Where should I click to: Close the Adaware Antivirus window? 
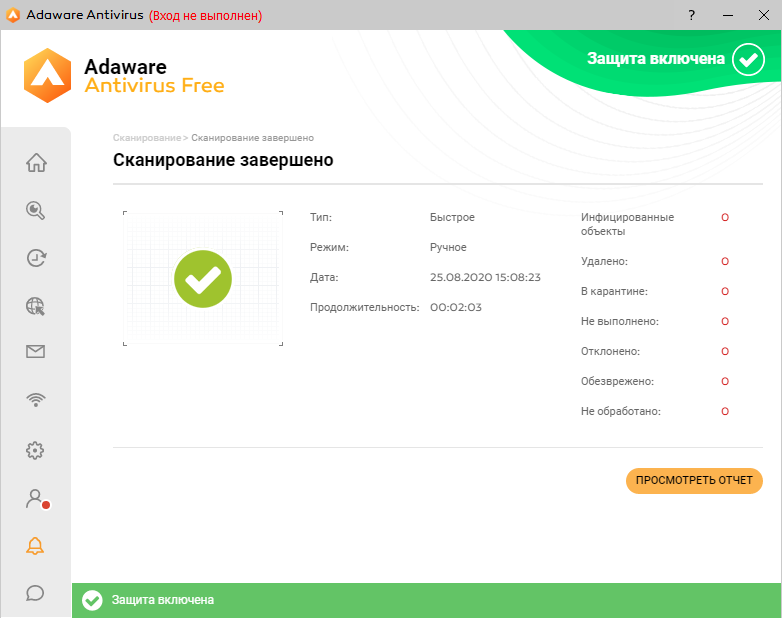click(x=763, y=15)
